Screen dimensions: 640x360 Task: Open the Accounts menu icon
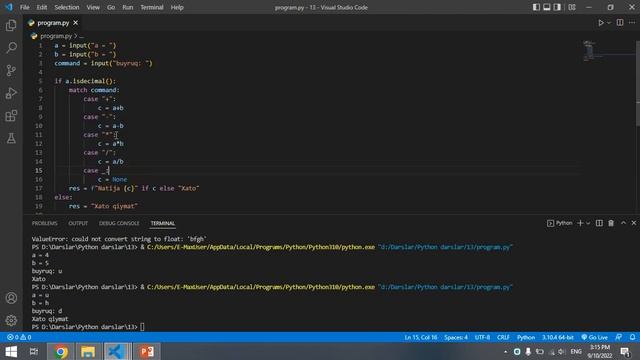click(11, 298)
